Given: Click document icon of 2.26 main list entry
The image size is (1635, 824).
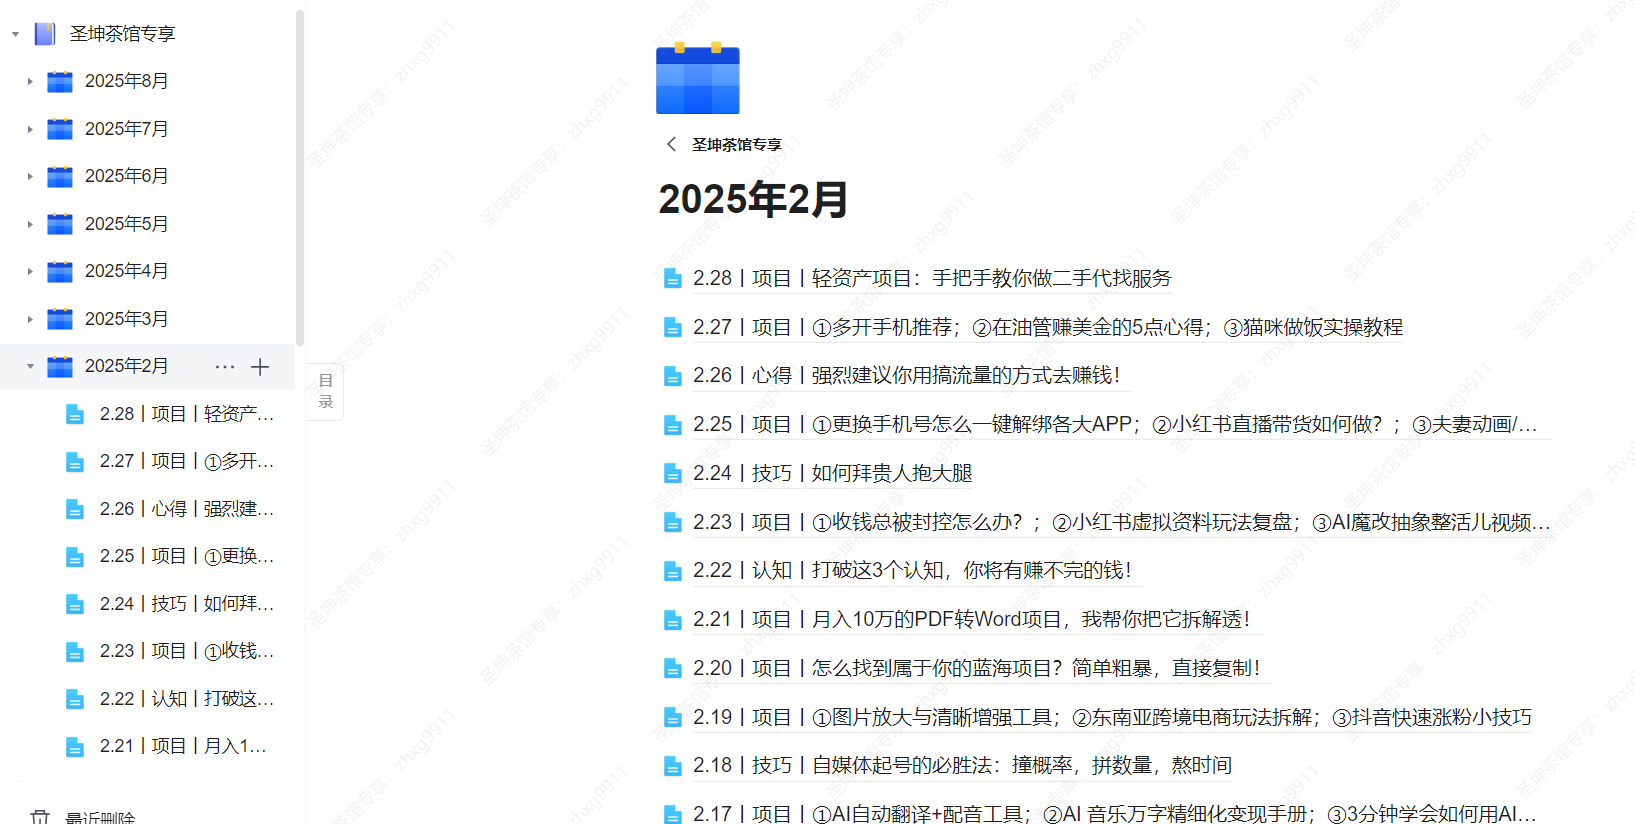Looking at the screenshot, I should pos(673,376).
